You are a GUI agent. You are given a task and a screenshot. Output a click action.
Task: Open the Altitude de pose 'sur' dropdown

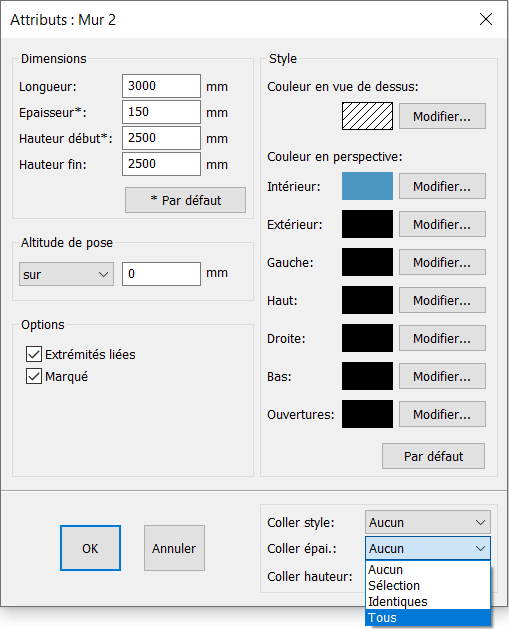(66, 274)
